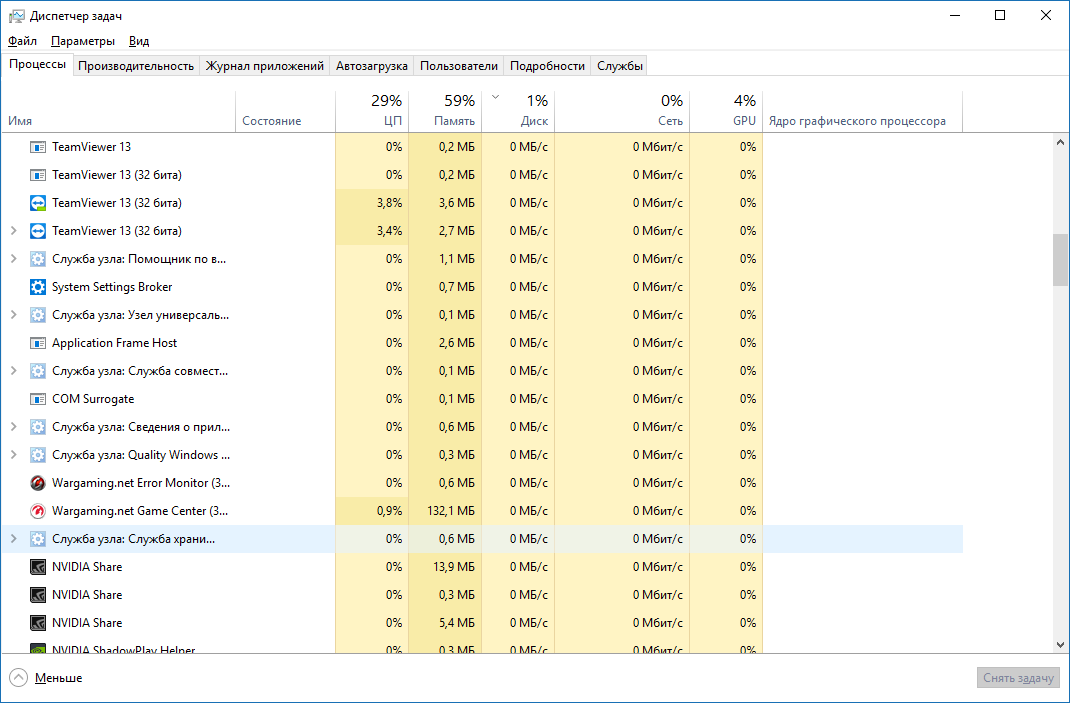
Task: Expand Служба узла: Quality Windows entry
Action: [13, 455]
